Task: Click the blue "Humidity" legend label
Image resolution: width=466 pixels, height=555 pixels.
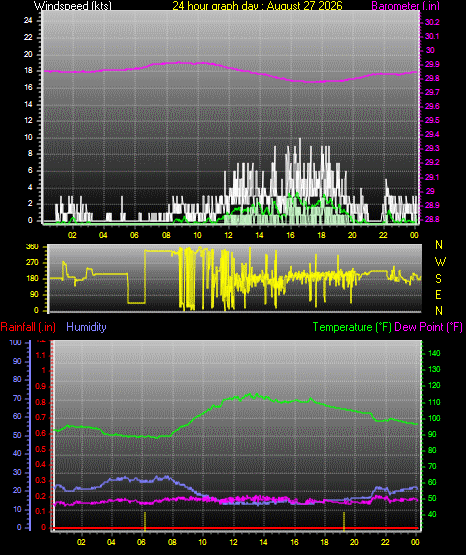Action: (x=86, y=327)
